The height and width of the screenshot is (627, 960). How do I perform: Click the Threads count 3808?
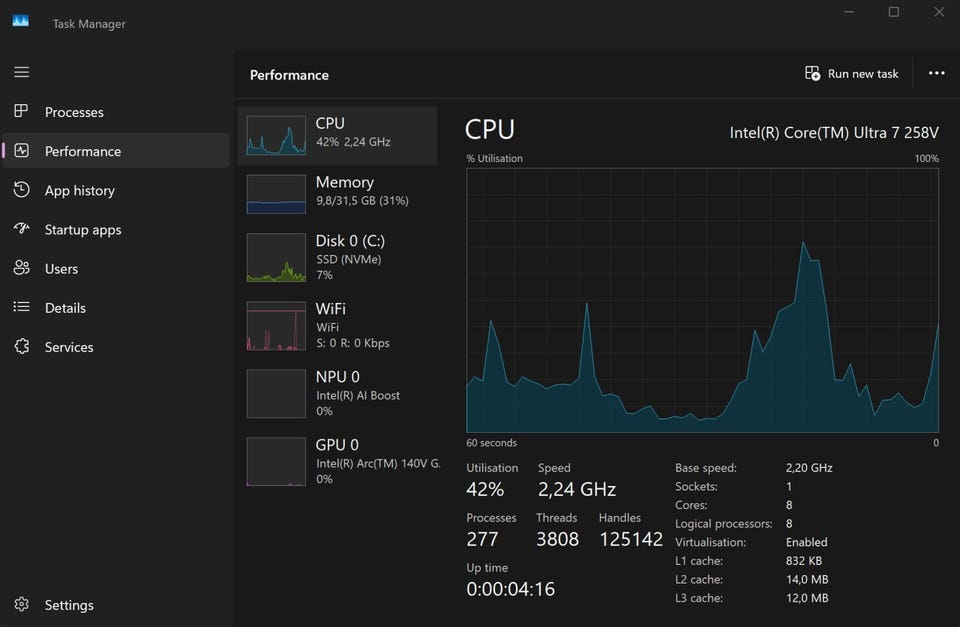pos(557,539)
